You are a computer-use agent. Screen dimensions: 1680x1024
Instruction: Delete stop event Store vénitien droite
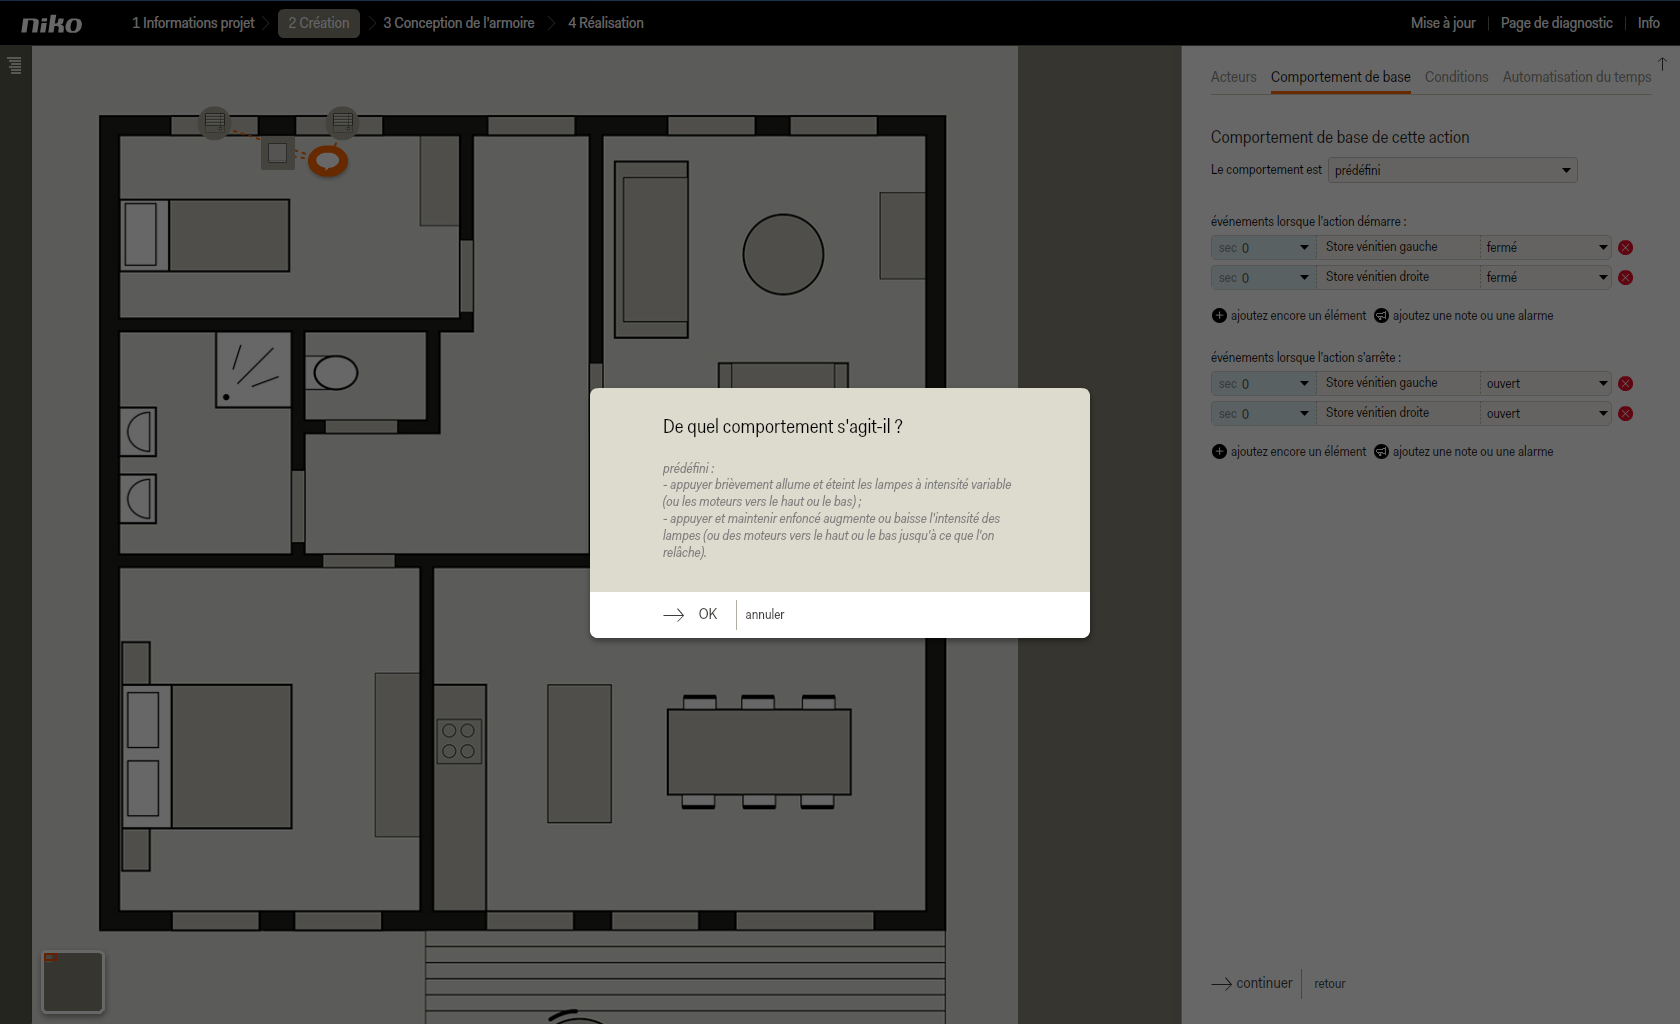1626,414
